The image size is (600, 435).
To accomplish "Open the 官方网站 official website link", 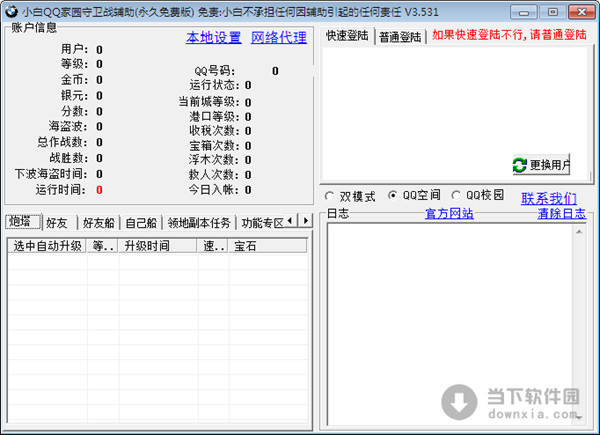I will [449, 214].
